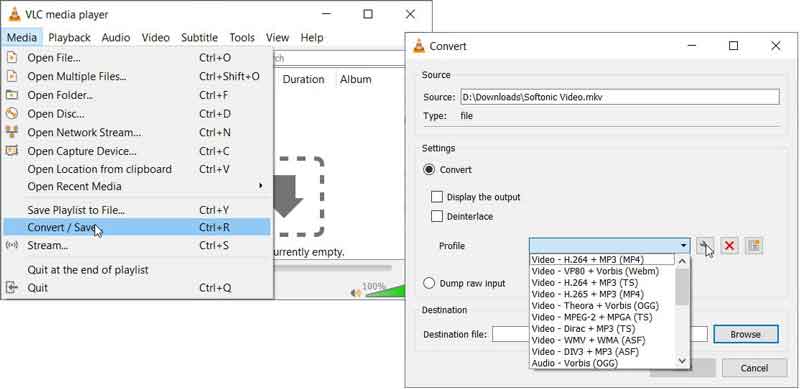Enable the Display the output checkbox
The image size is (800, 389).
(437, 197)
